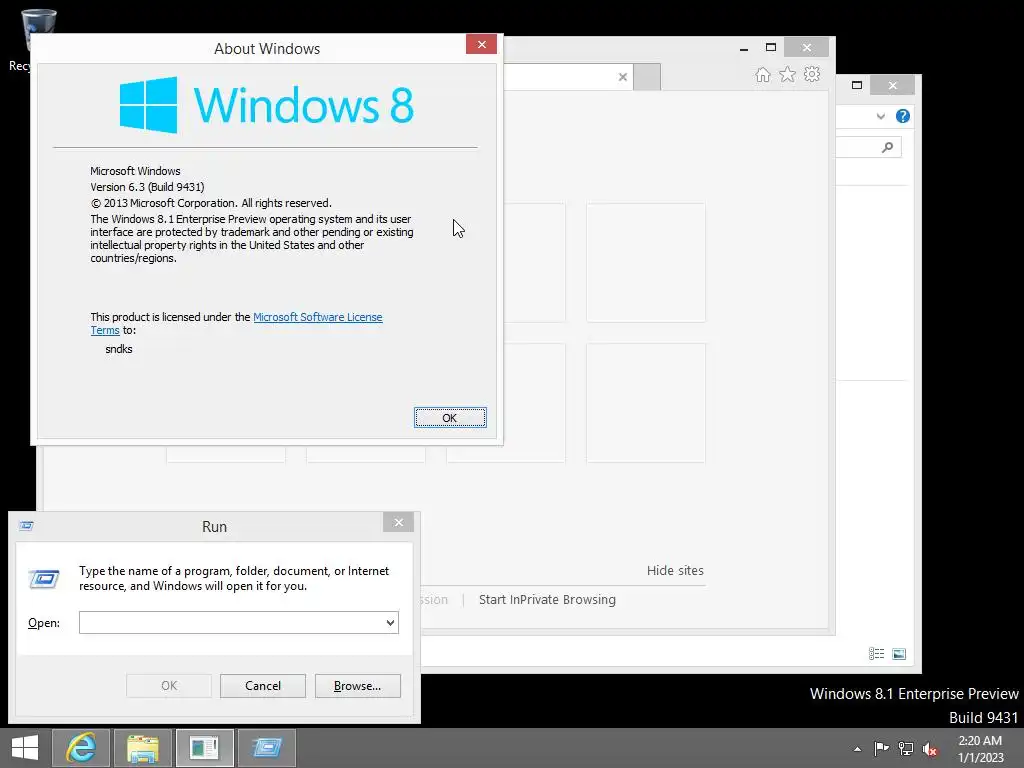This screenshot has width=1024, height=768.
Task: Open File Explorer from the taskbar
Action: pyautogui.click(x=143, y=748)
